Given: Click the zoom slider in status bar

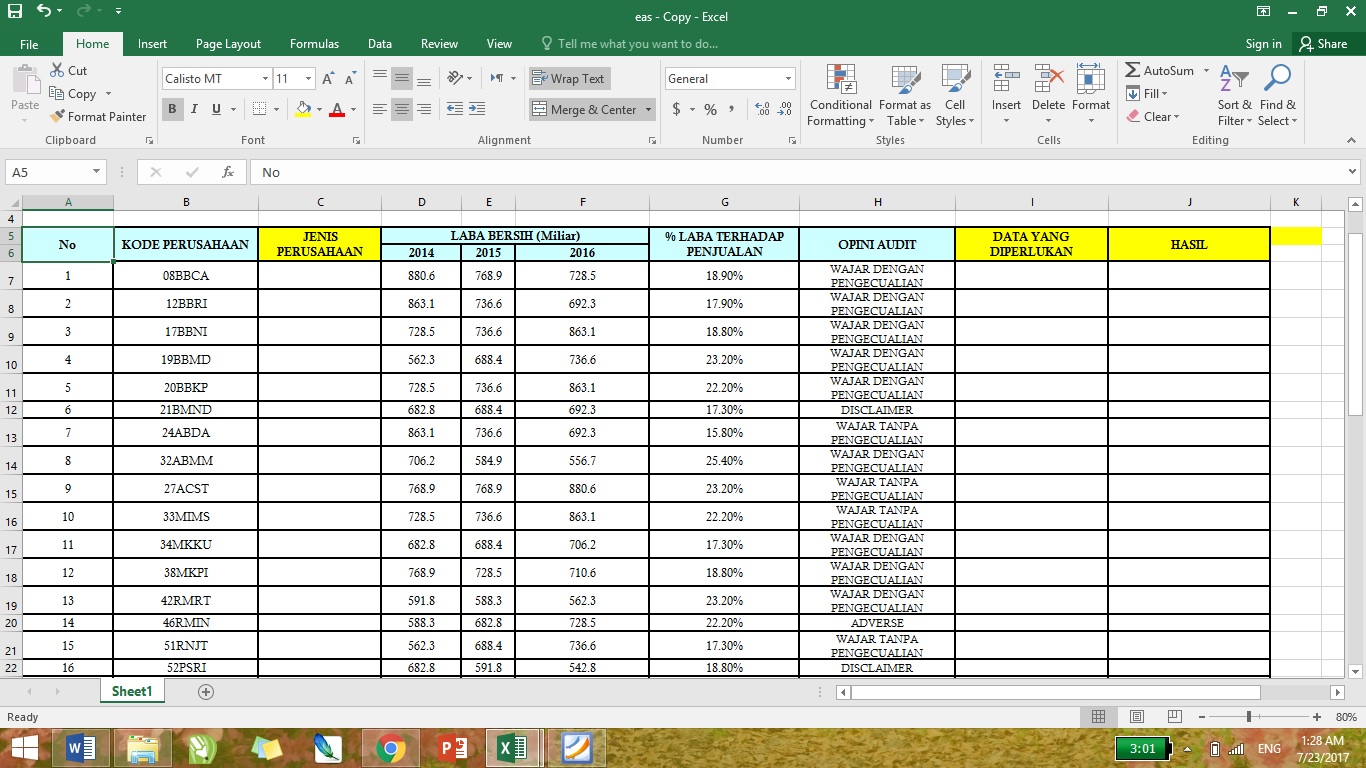Looking at the screenshot, I should (x=1251, y=716).
